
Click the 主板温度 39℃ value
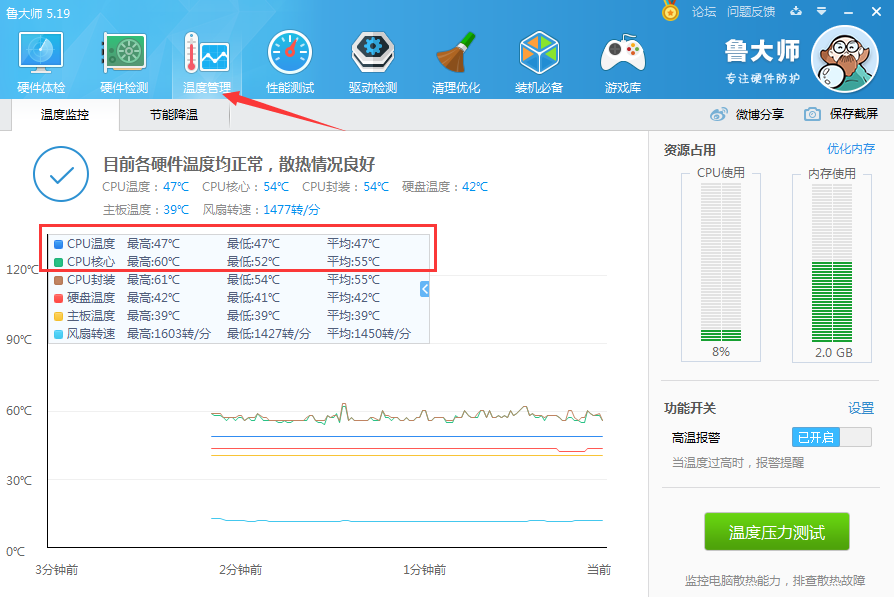tap(176, 210)
